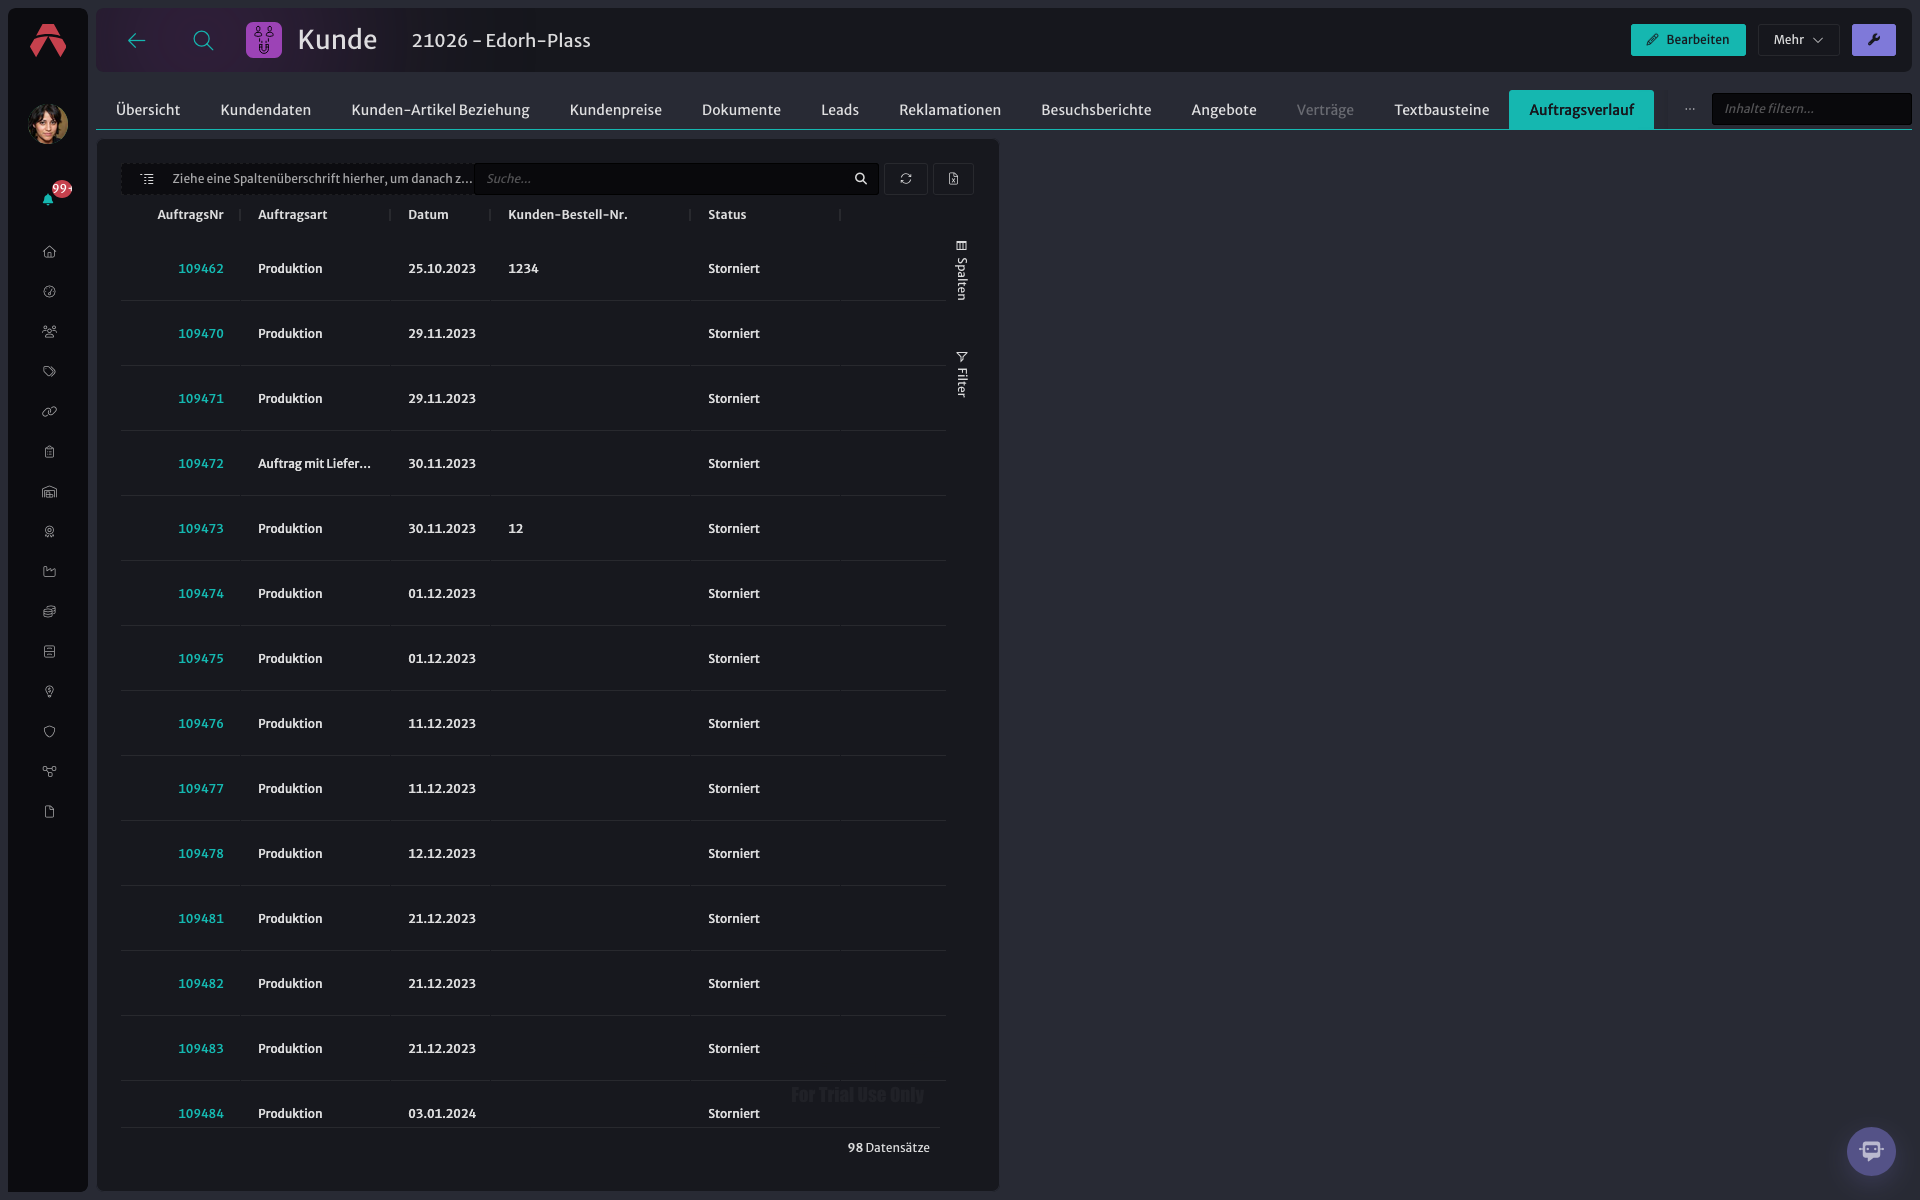Open the lightbulb icon in sidebar

49,692
